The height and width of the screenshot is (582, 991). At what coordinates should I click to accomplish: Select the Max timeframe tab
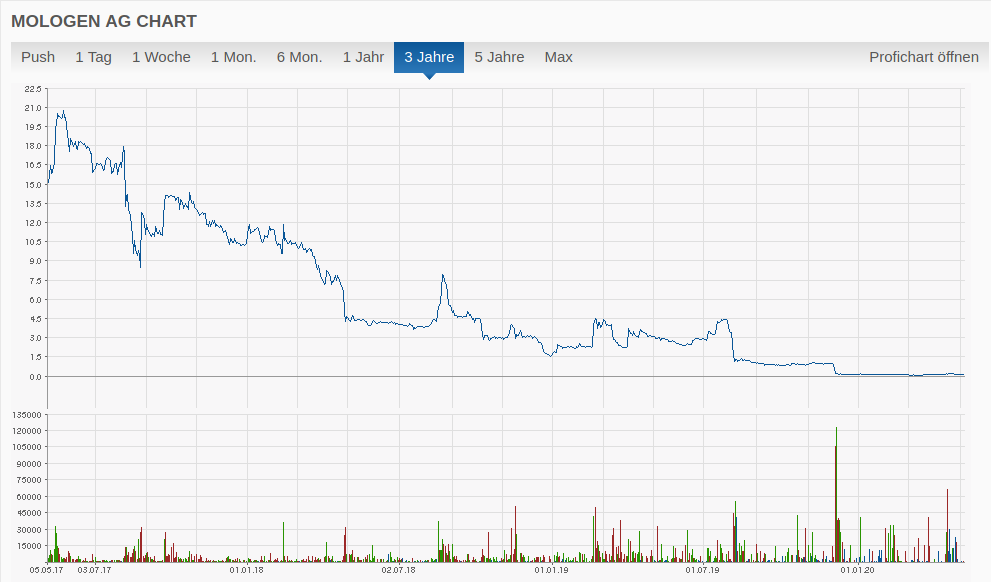pyautogui.click(x=558, y=57)
